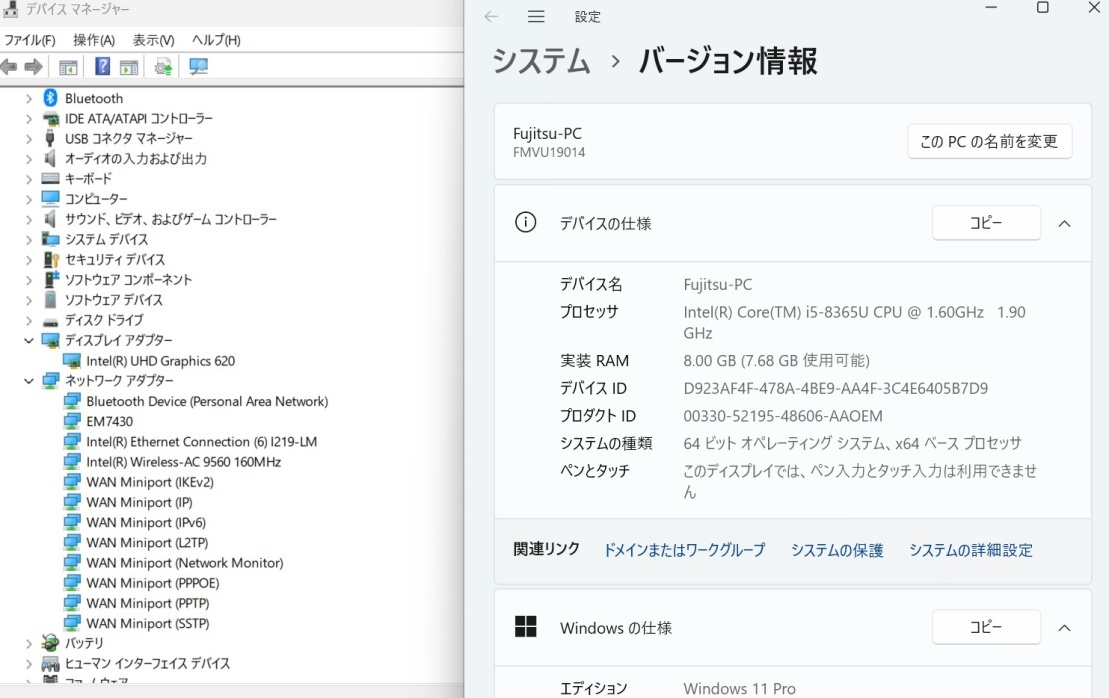Screen dimensions: 1109x698
Task: Expand the サウンド、ビデオ、およびゲーム コントローラー node
Action: (29, 219)
